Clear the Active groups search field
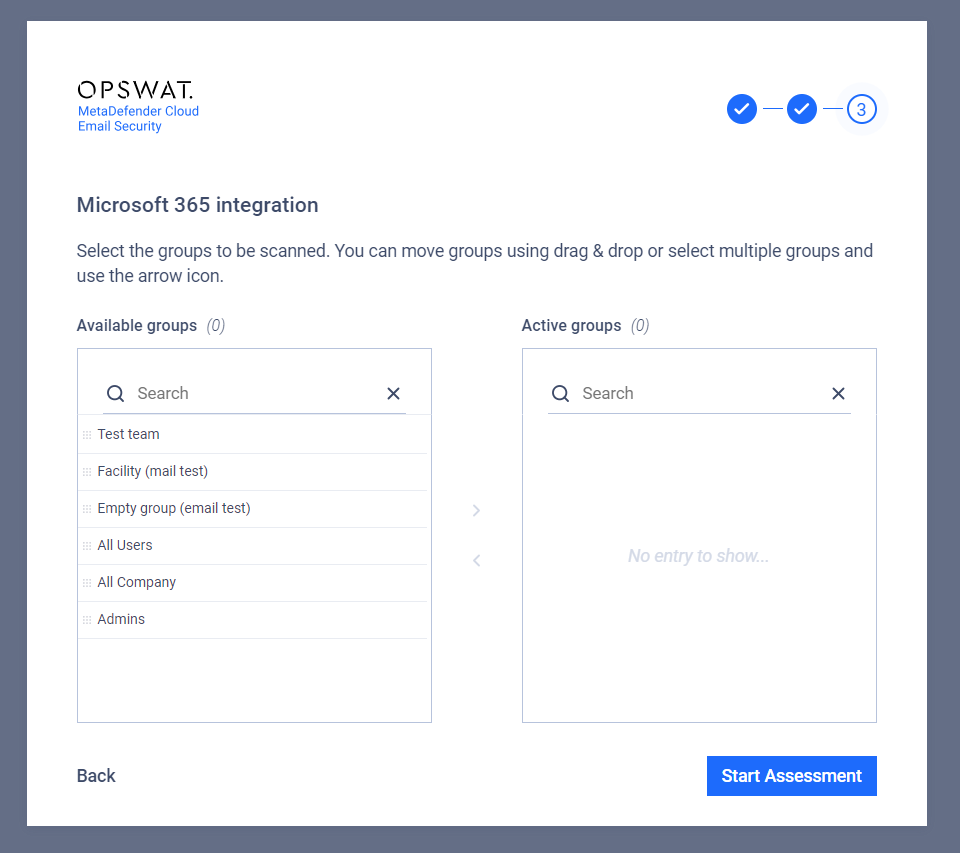 click(838, 393)
